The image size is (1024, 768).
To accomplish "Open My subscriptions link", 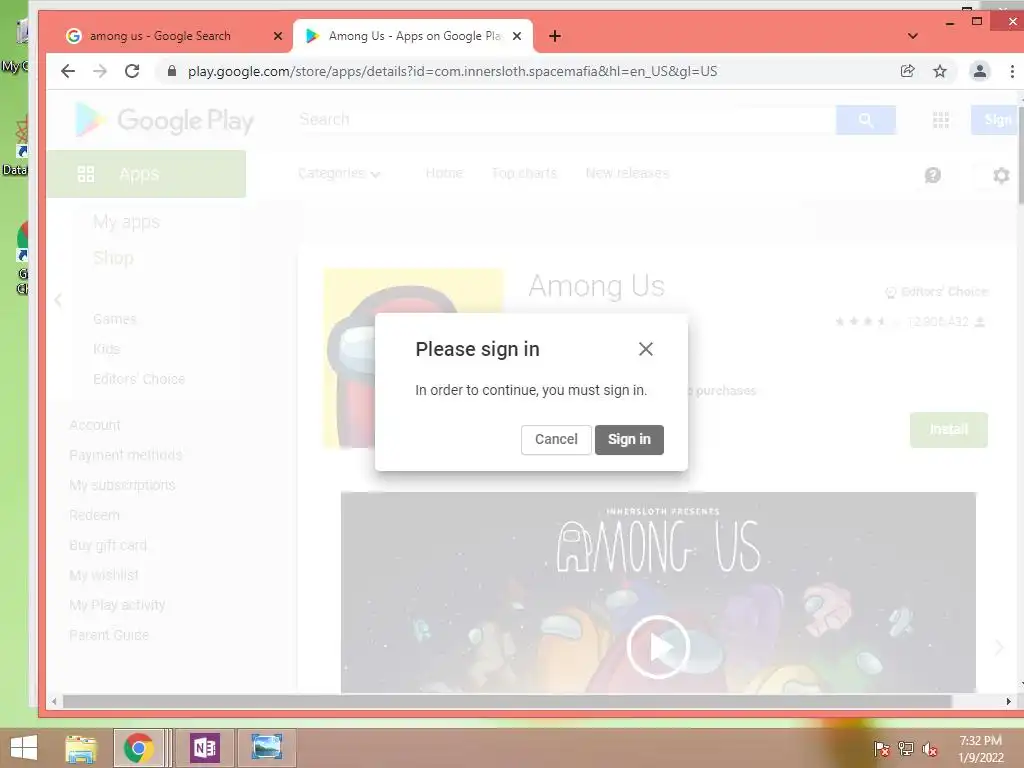I will click(122, 485).
